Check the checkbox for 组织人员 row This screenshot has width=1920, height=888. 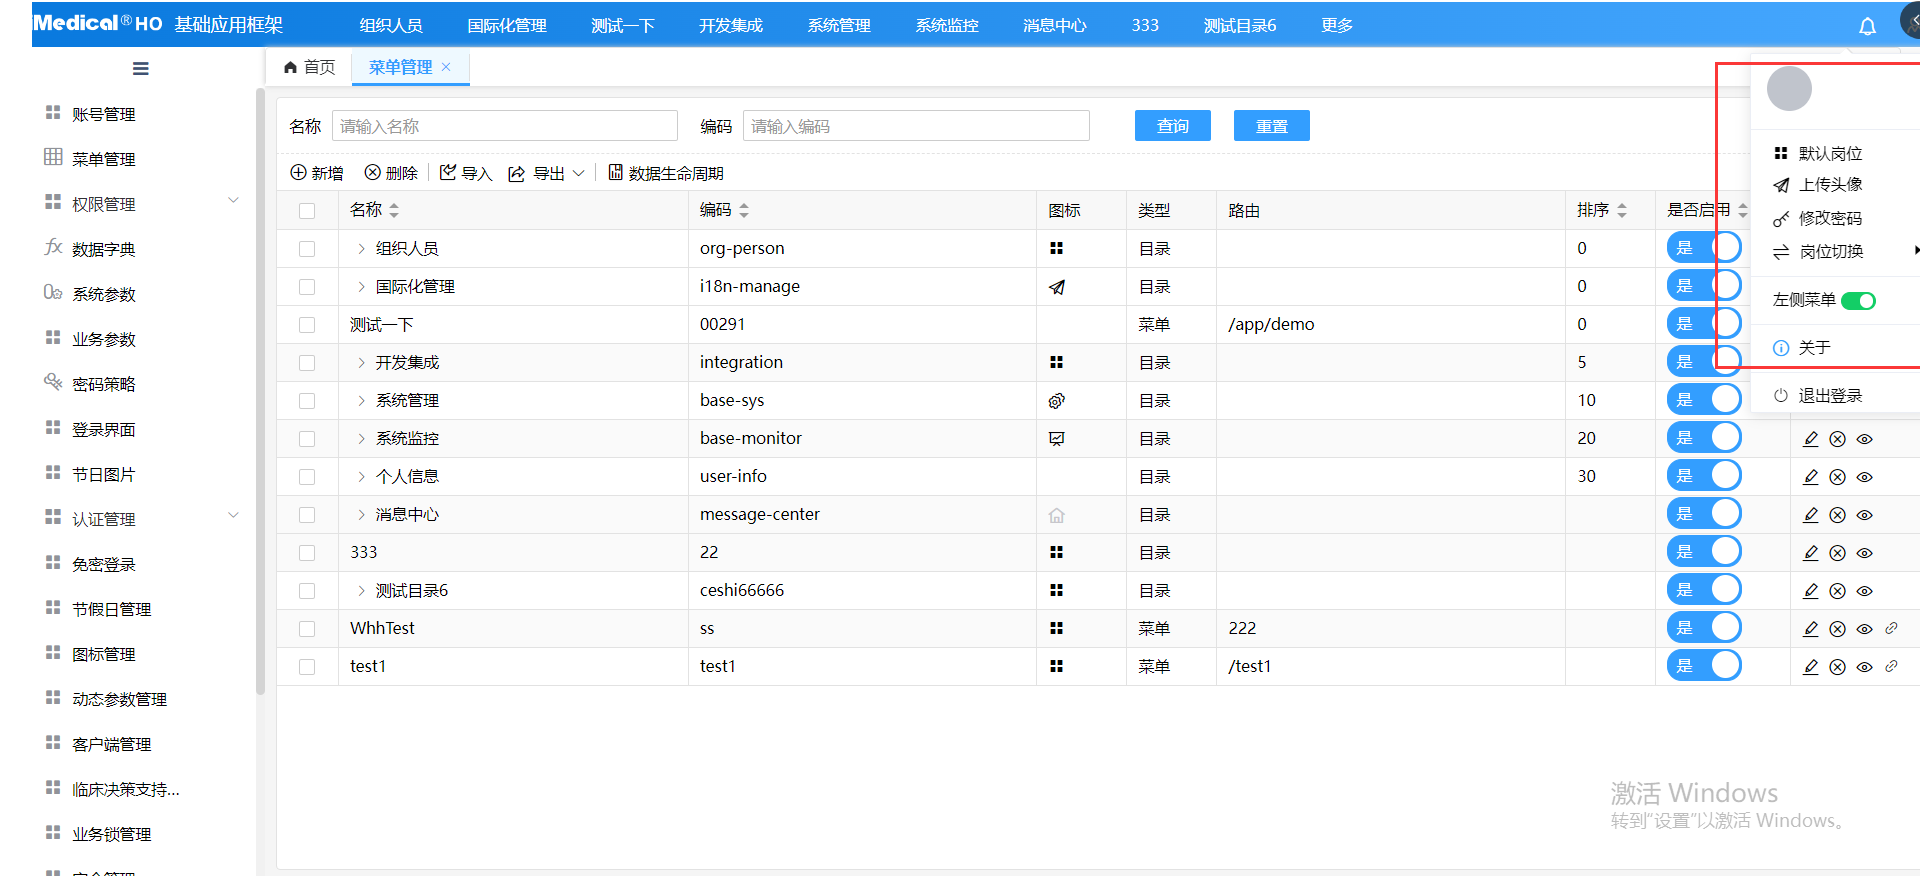[307, 249]
